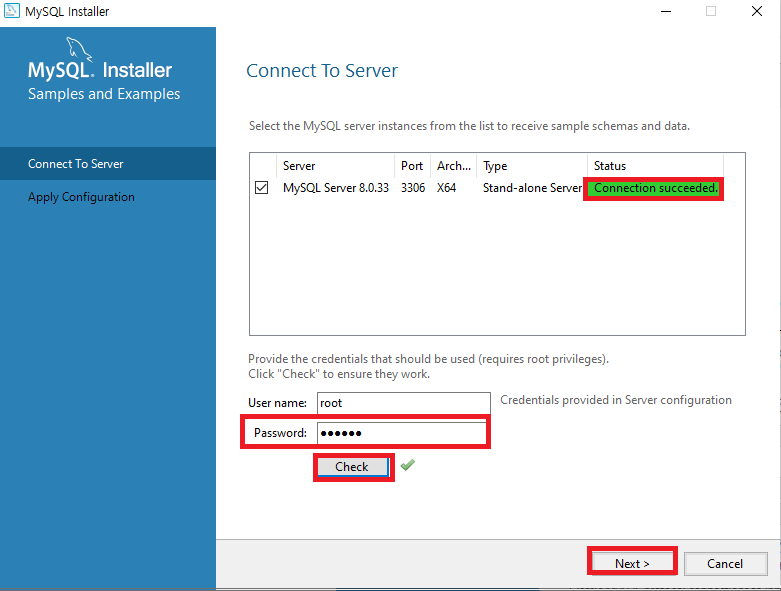Click the Arch... column header
Viewport: 781px width, 591px height.
(454, 166)
